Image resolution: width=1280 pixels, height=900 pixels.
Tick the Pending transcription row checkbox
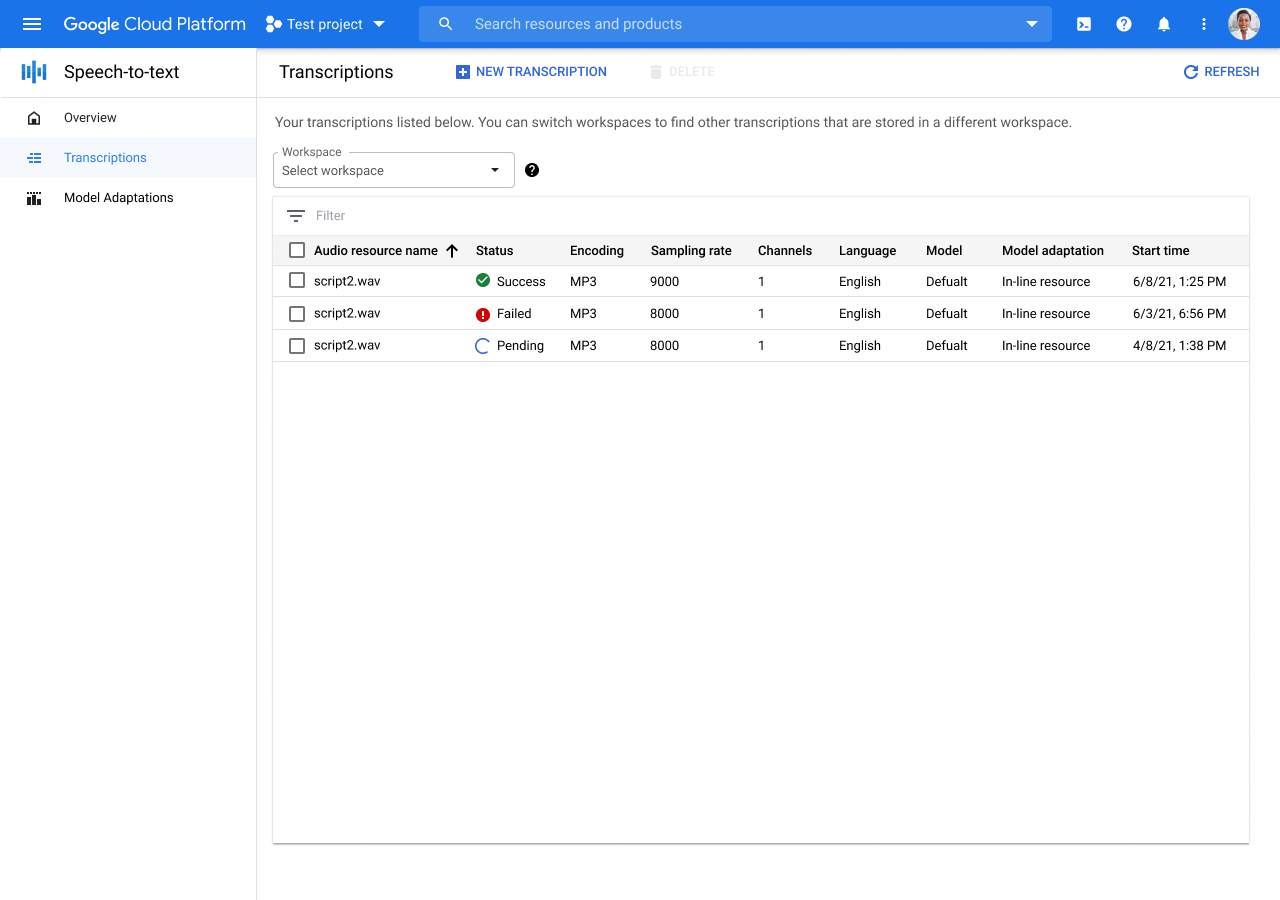(297, 346)
